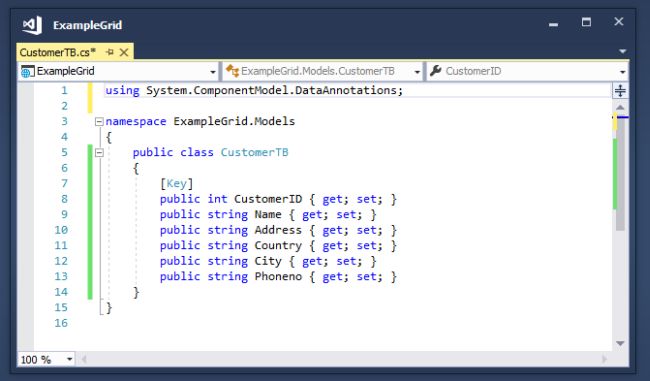
Task: Click the horizontal scrollbar left arrow
Action: click(84, 359)
